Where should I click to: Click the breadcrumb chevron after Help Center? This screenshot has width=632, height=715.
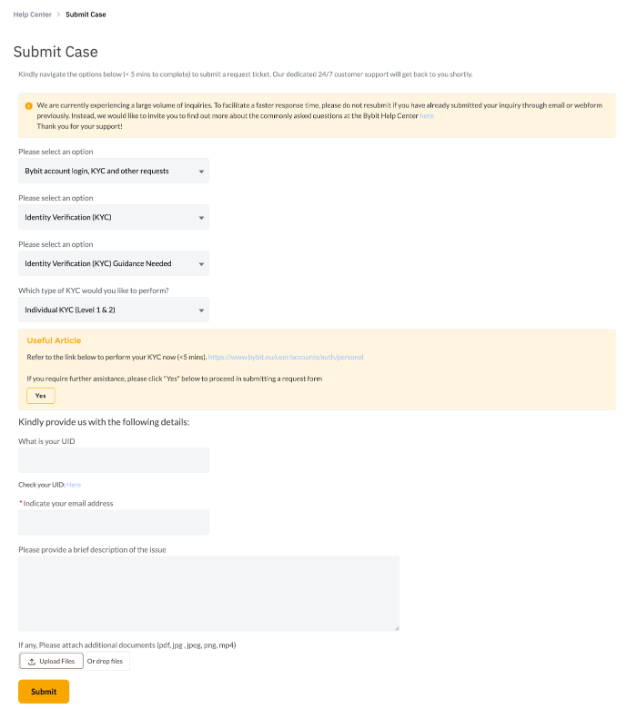(x=59, y=15)
